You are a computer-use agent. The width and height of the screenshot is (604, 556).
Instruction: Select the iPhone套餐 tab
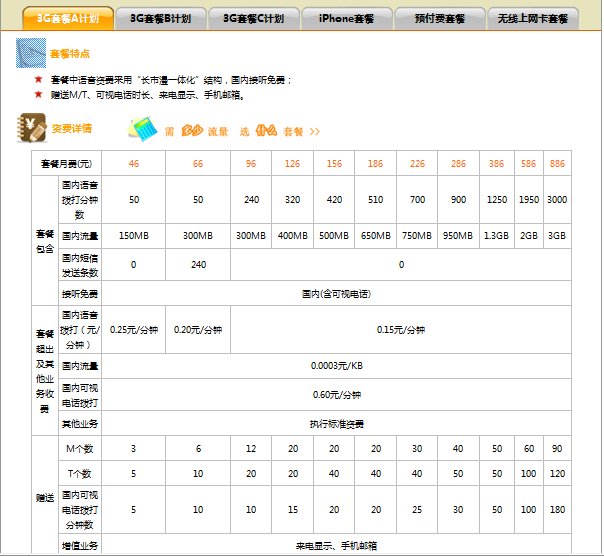[x=347, y=18]
